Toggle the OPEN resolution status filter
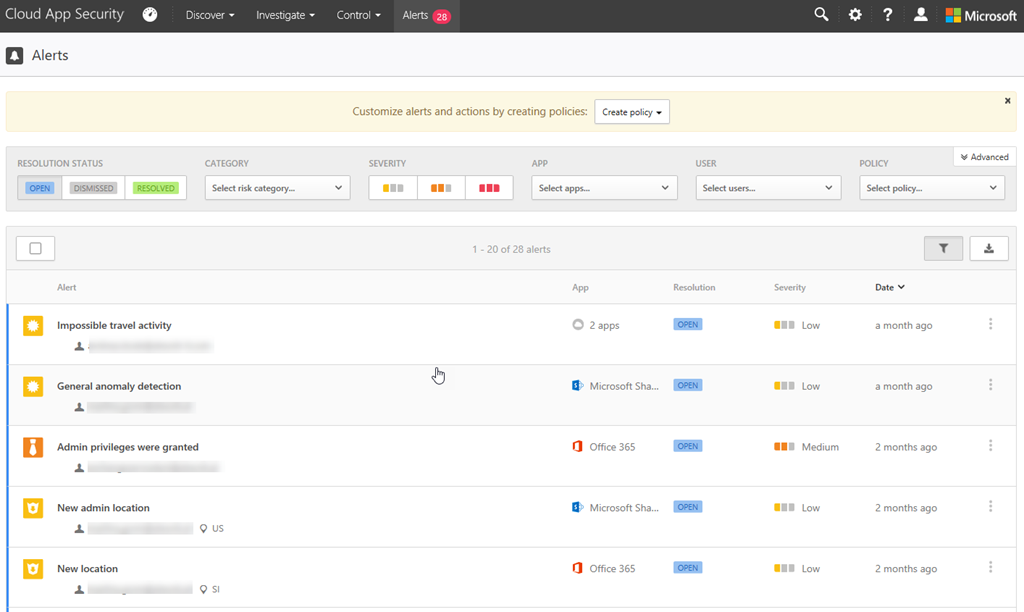This screenshot has height=612, width=1024. [x=40, y=188]
